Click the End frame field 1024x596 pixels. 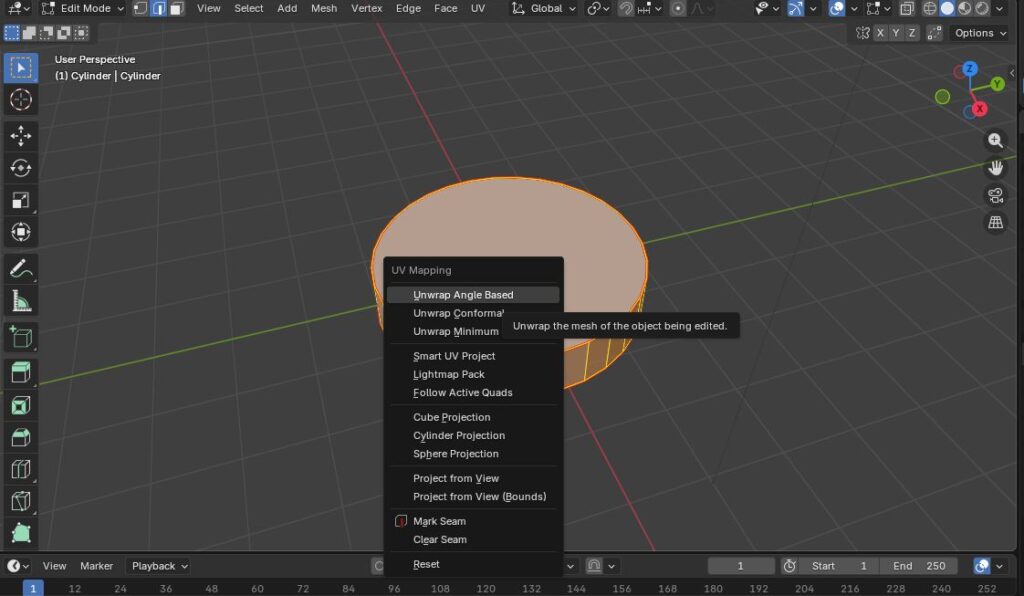[921, 566]
